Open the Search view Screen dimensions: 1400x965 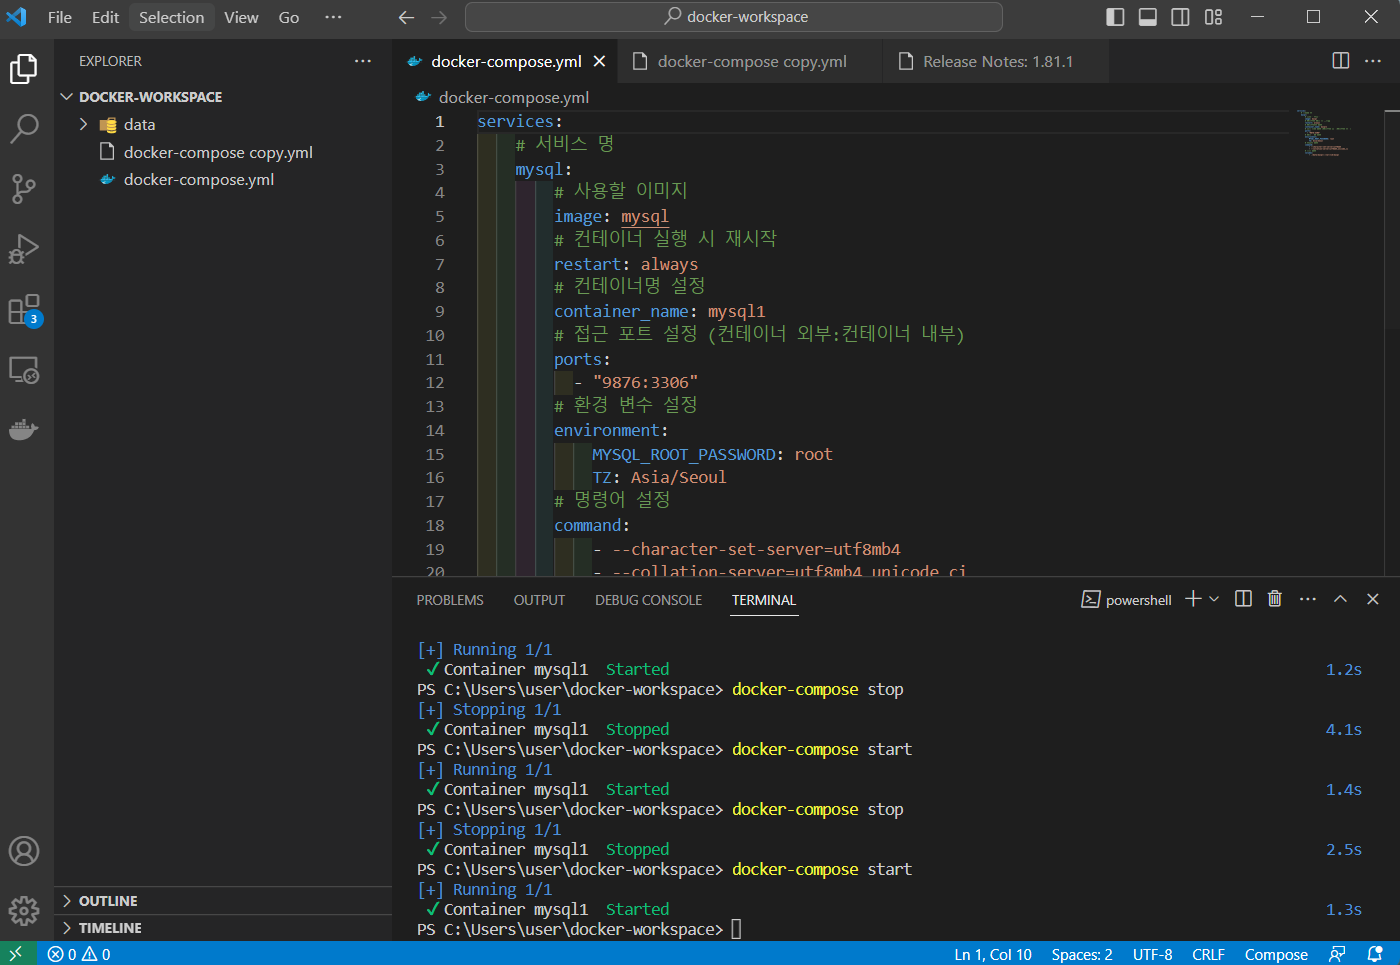point(24,129)
